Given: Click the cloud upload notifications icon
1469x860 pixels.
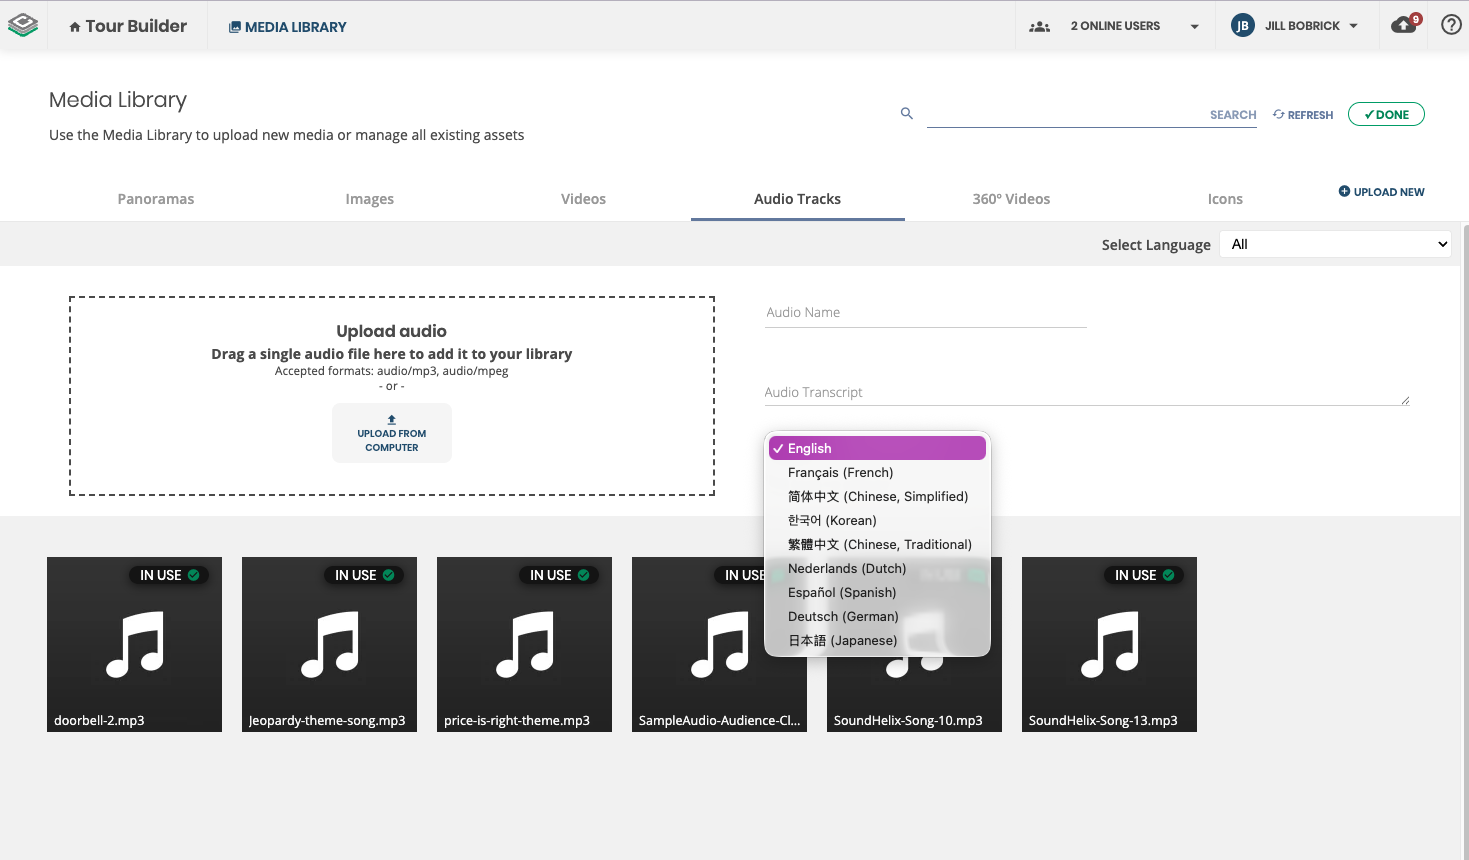Looking at the screenshot, I should (x=1404, y=25).
